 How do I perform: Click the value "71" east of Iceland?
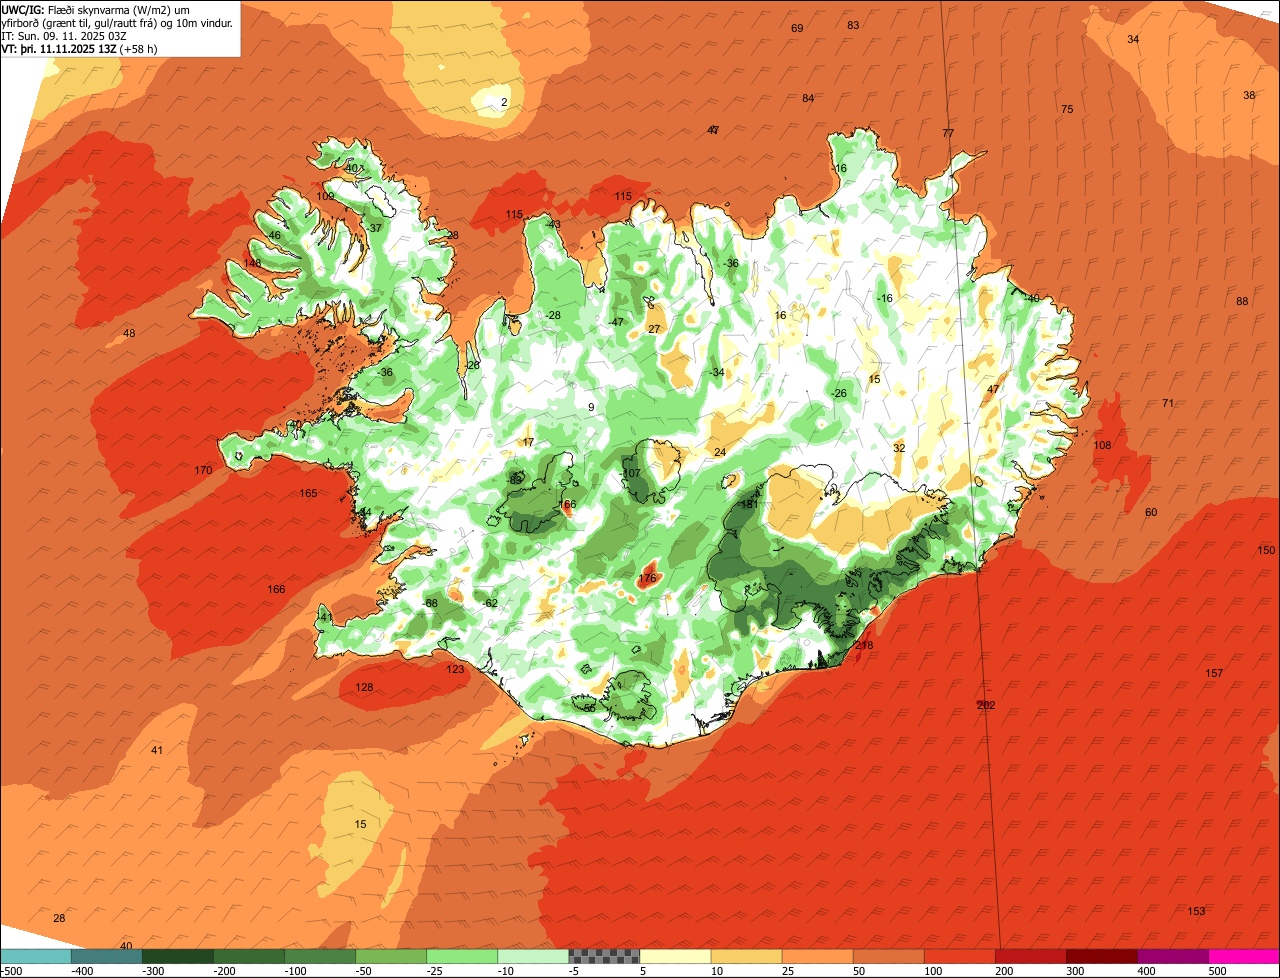(x=1168, y=403)
